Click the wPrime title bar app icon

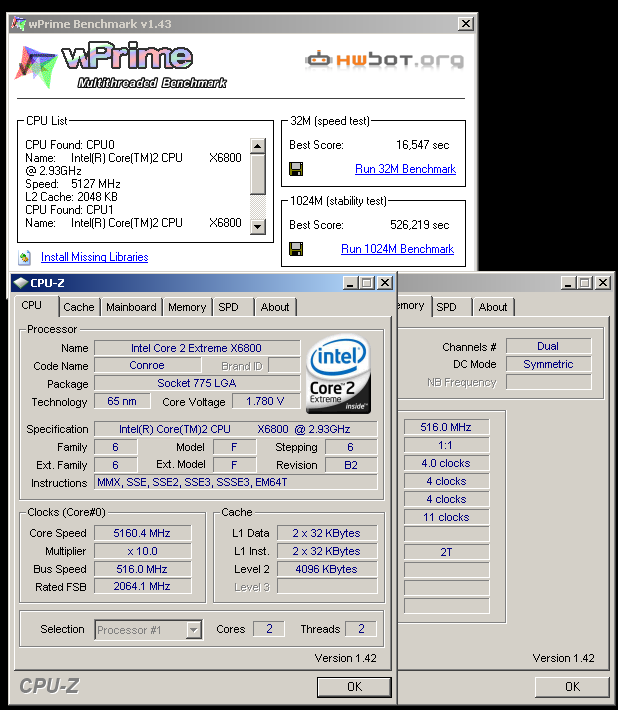pyautogui.click(x=19, y=24)
